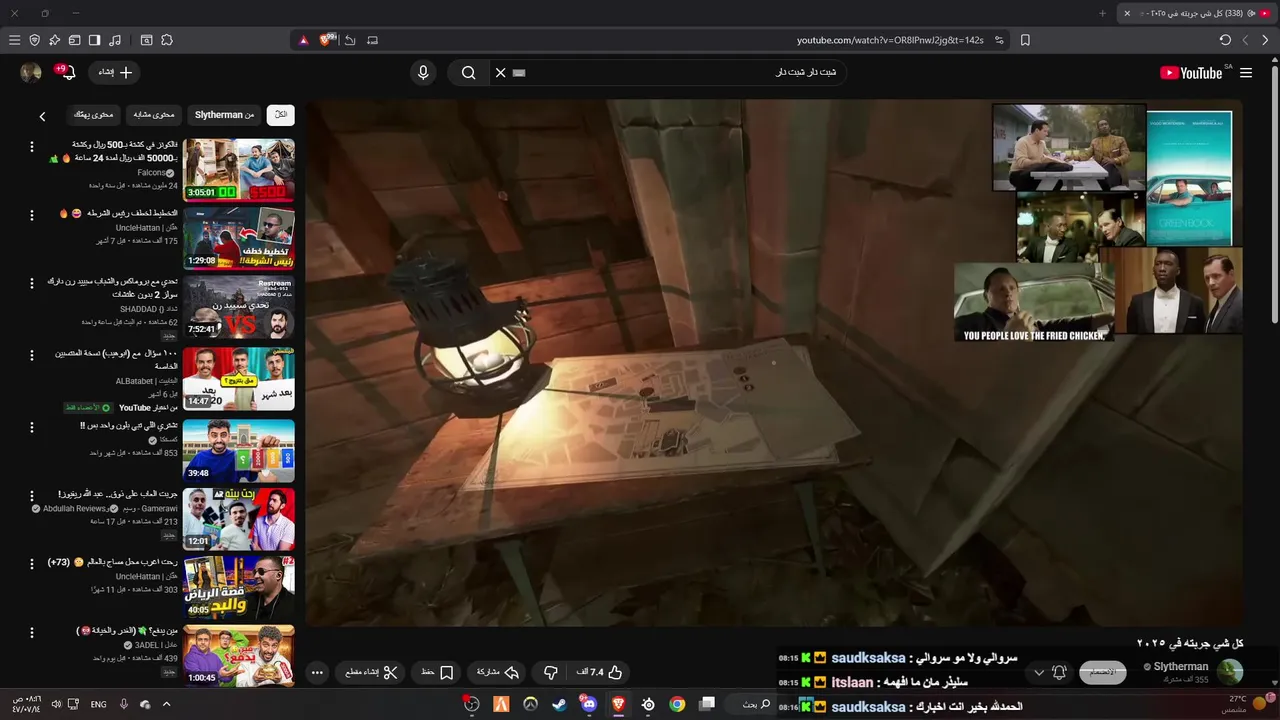Click the Brave VPN shield icon

[x=34, y=40]
